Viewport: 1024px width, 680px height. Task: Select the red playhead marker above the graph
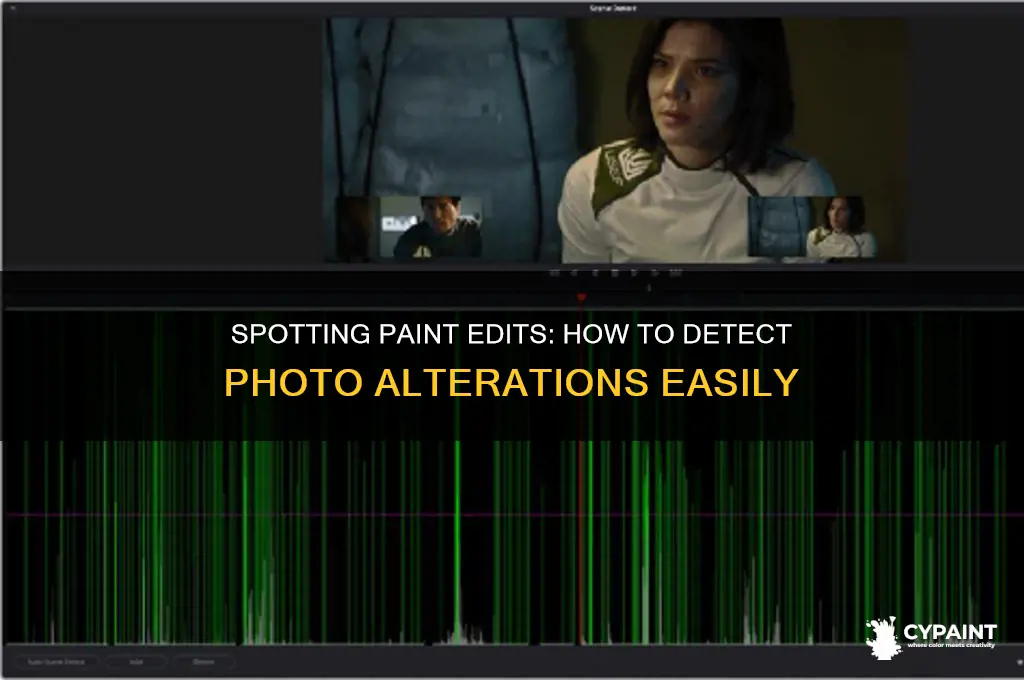(x=581, y=297)
